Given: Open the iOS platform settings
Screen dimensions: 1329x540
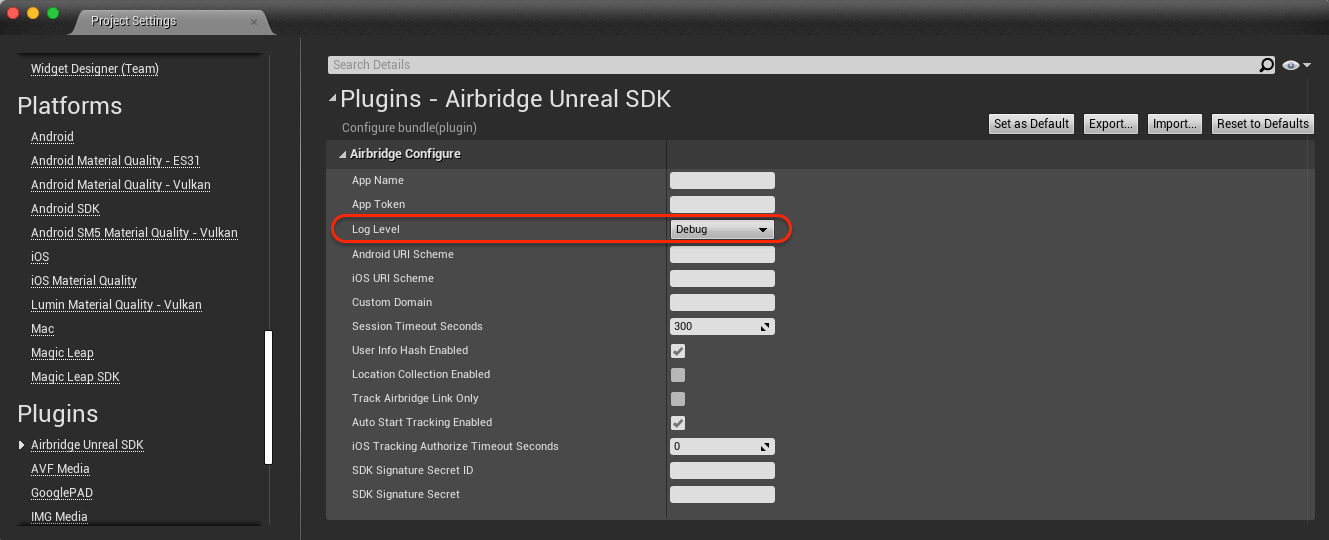Looking at the screenshot, I should (x=40, y=257).
